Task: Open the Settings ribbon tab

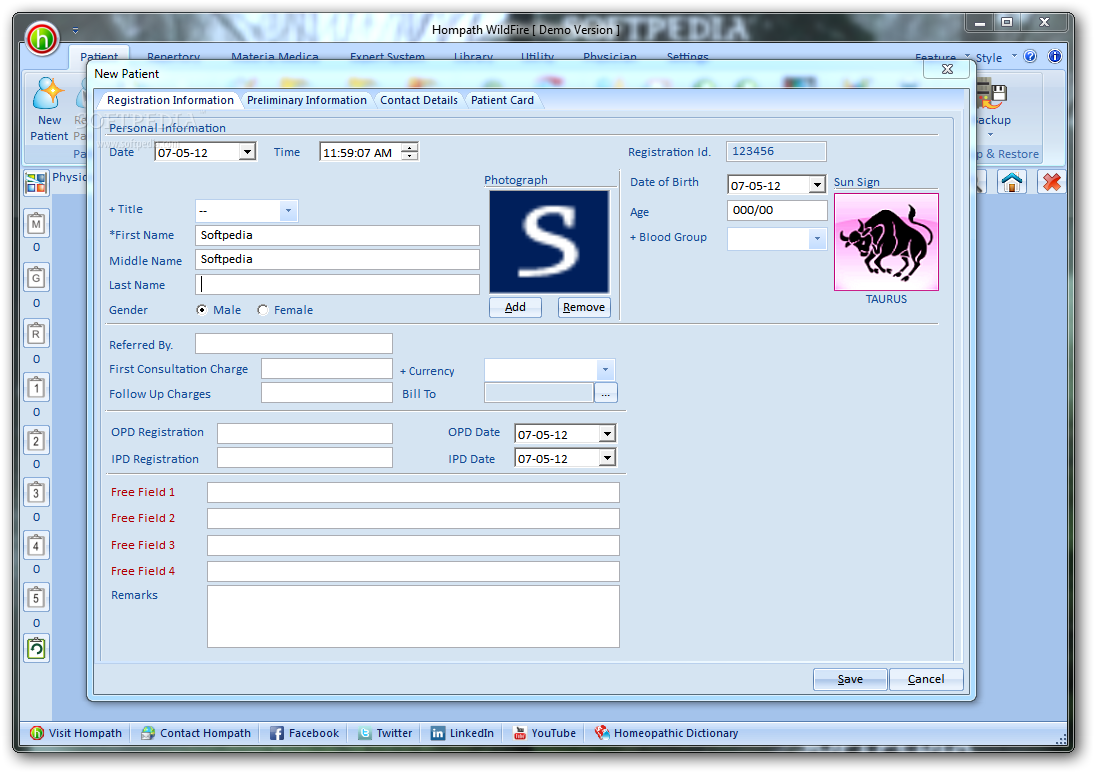Action: (x=687, y=57)
